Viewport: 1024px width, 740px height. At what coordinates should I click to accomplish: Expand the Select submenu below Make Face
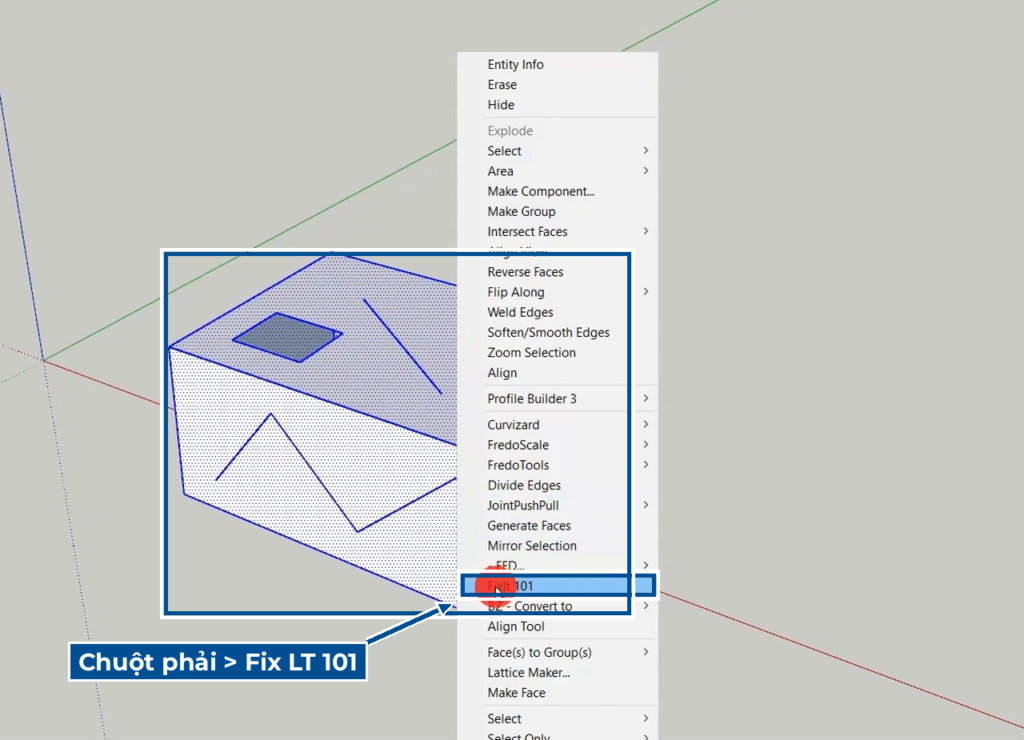click(557, 718)
